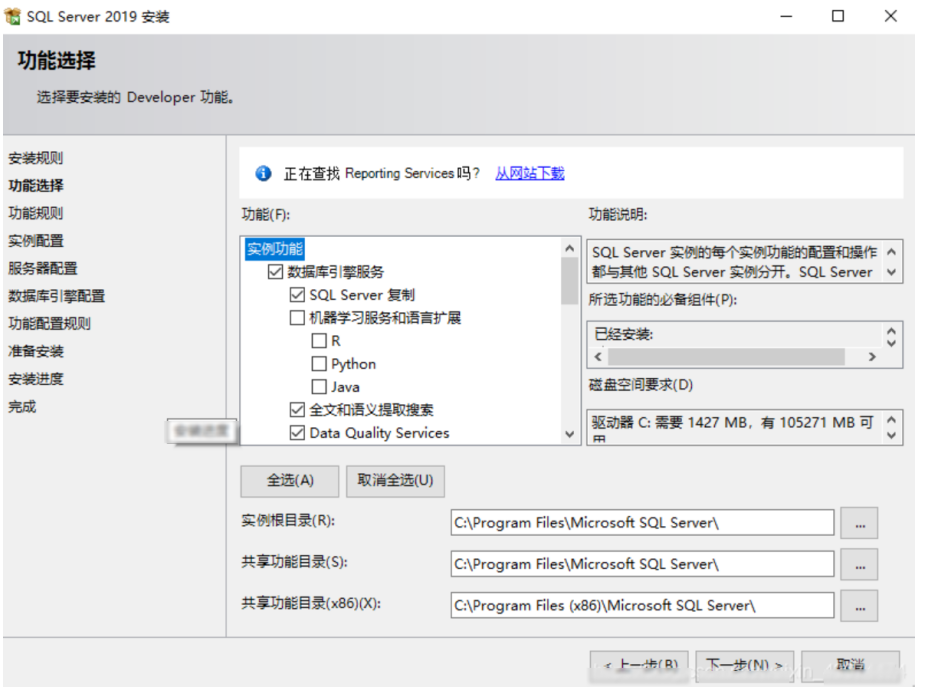Check the Python checkbox
This screenshot has width=930, height=697.
coord(319,364)
